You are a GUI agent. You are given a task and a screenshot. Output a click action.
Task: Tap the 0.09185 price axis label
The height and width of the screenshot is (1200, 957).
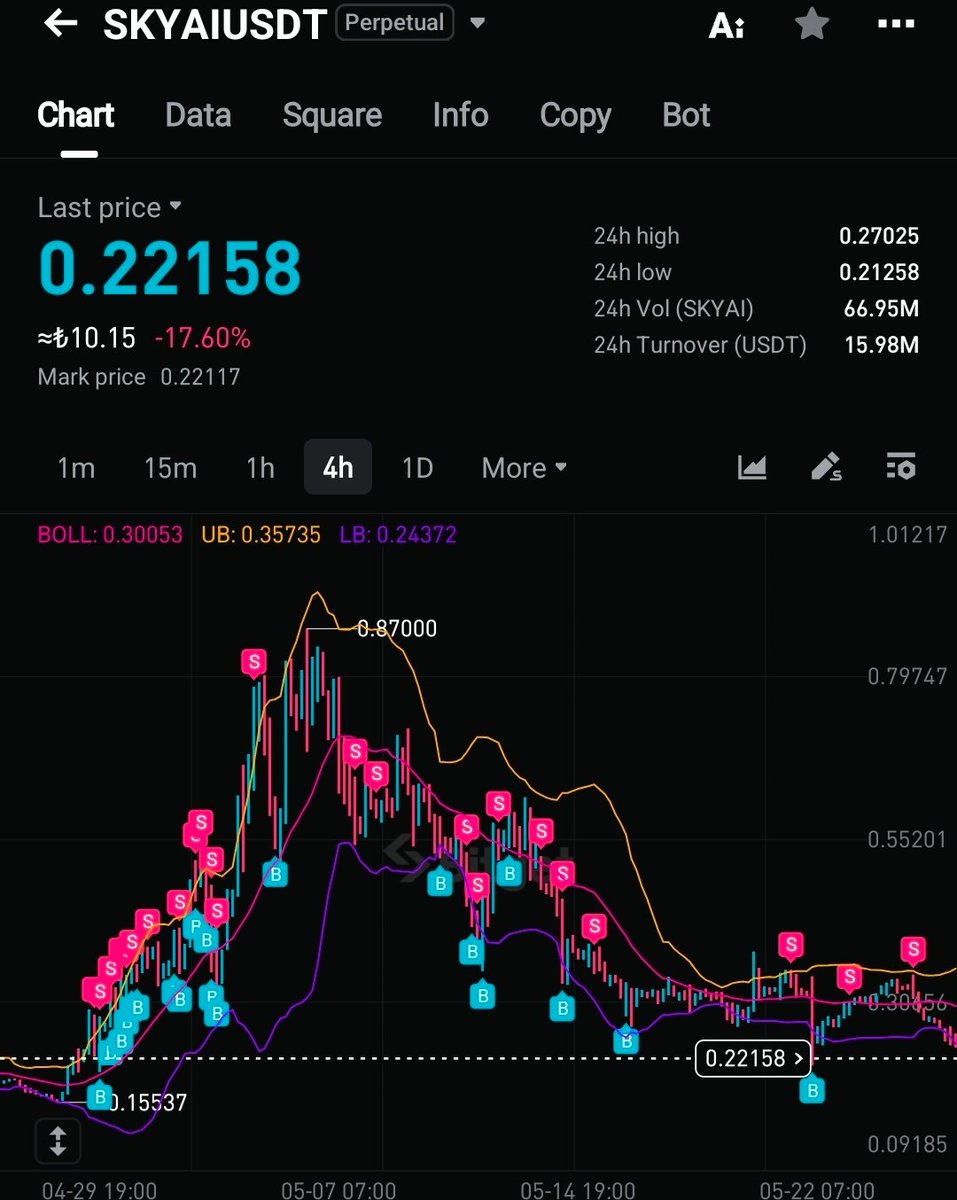pyautogui.click(x=907, y=1144)
